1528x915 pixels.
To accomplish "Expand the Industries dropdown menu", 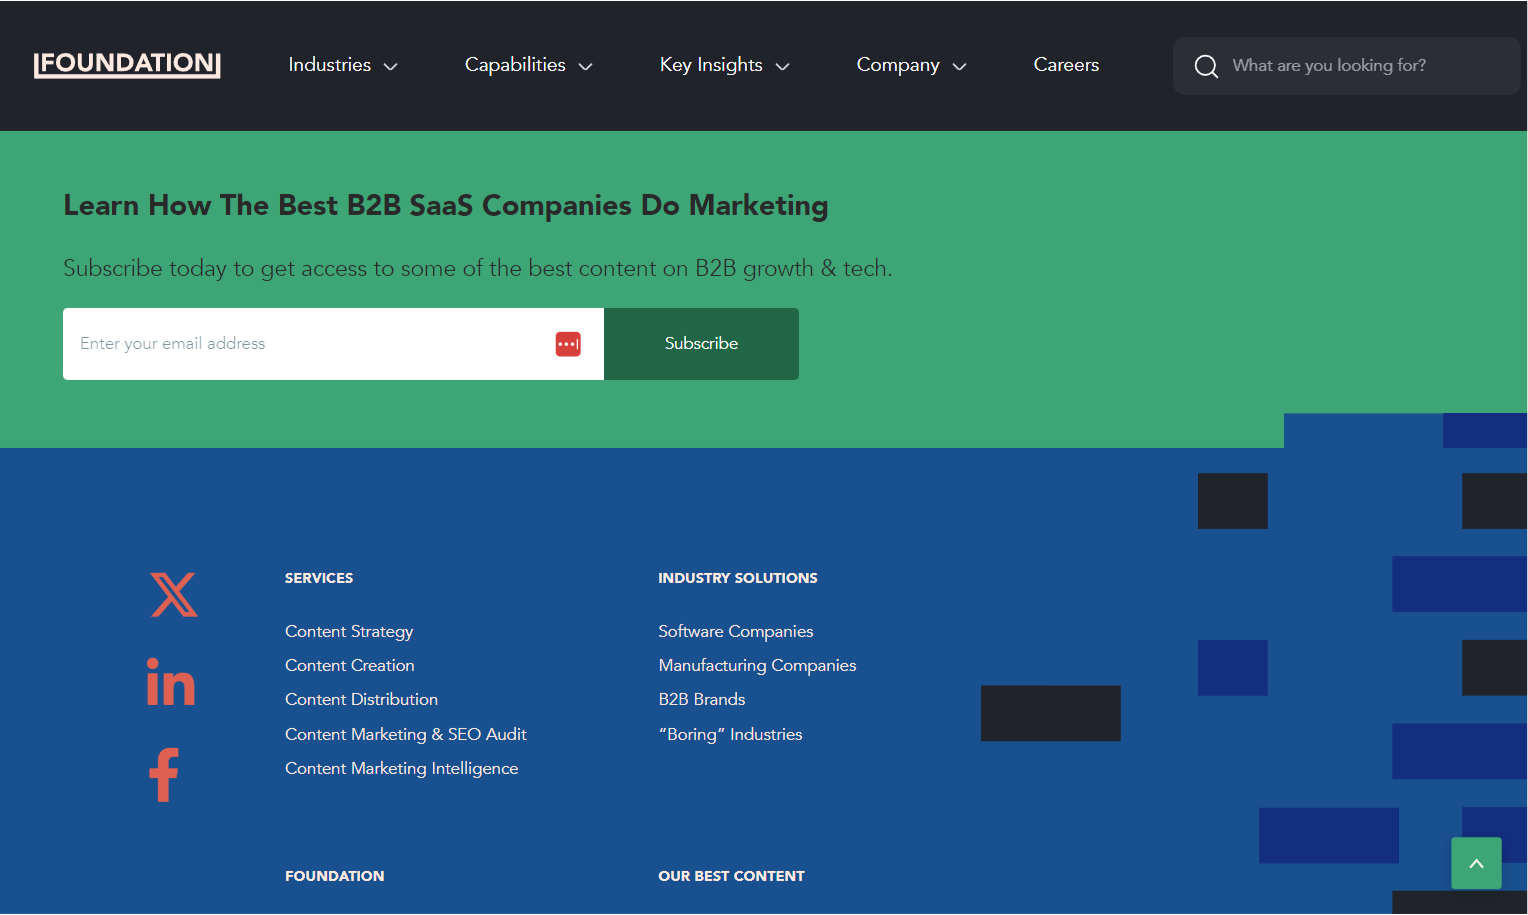I will click(x=342, y=65).
